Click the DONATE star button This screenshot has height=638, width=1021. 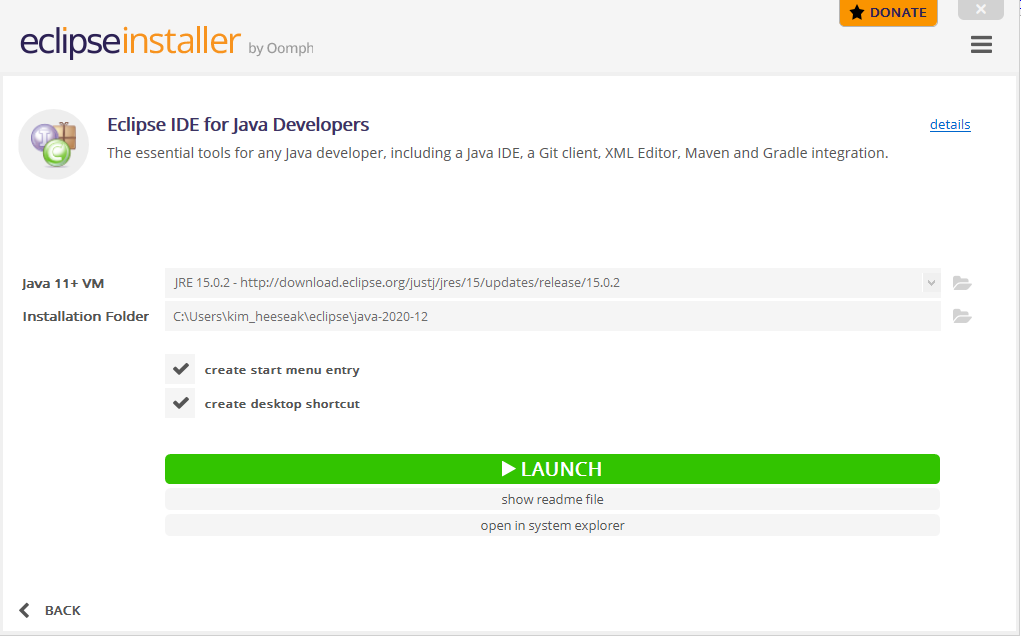888,12
